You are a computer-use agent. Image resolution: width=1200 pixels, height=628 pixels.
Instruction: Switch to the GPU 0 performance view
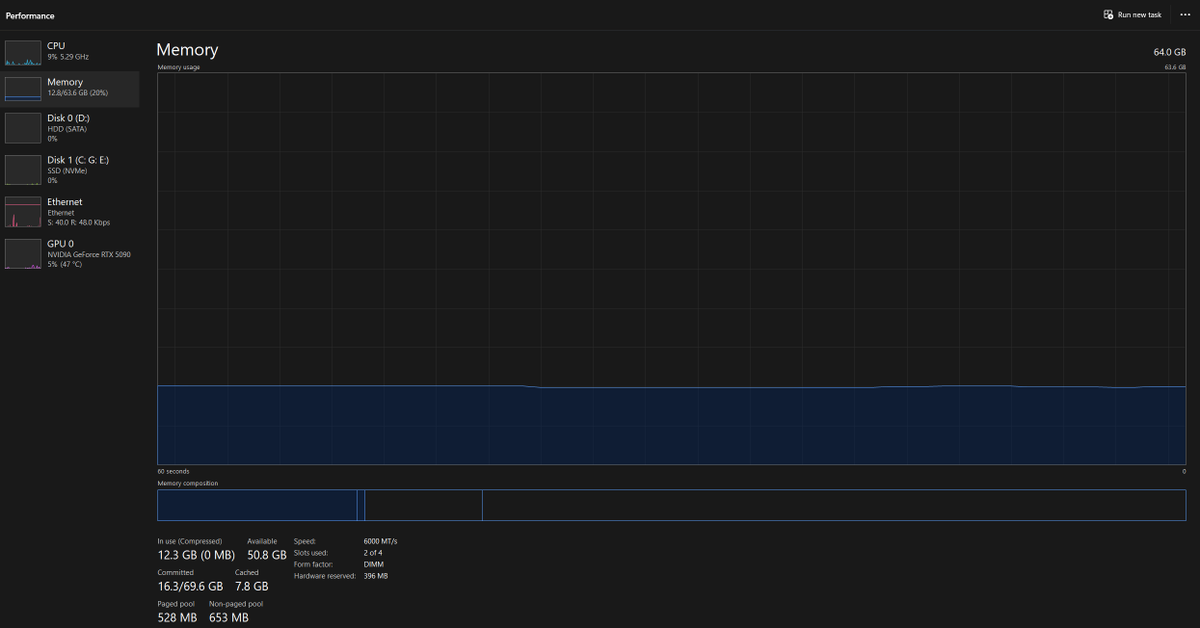70,254
